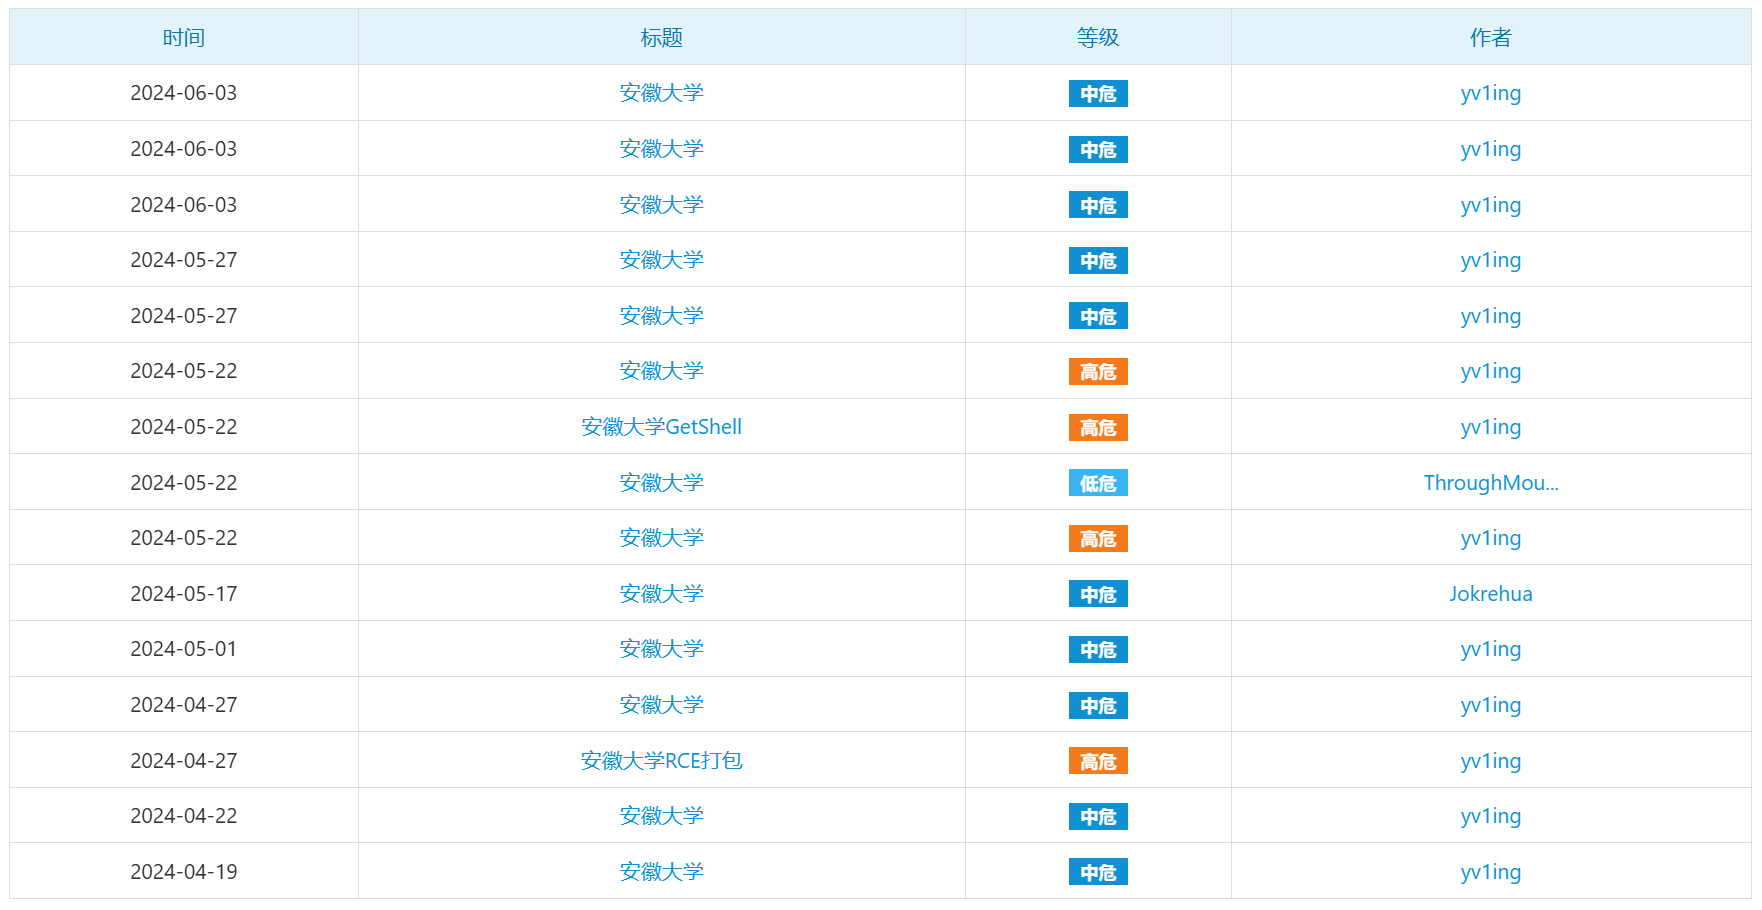1762x910 pixels.
Task: Click the 时间 column header
Action: (184, 38)
